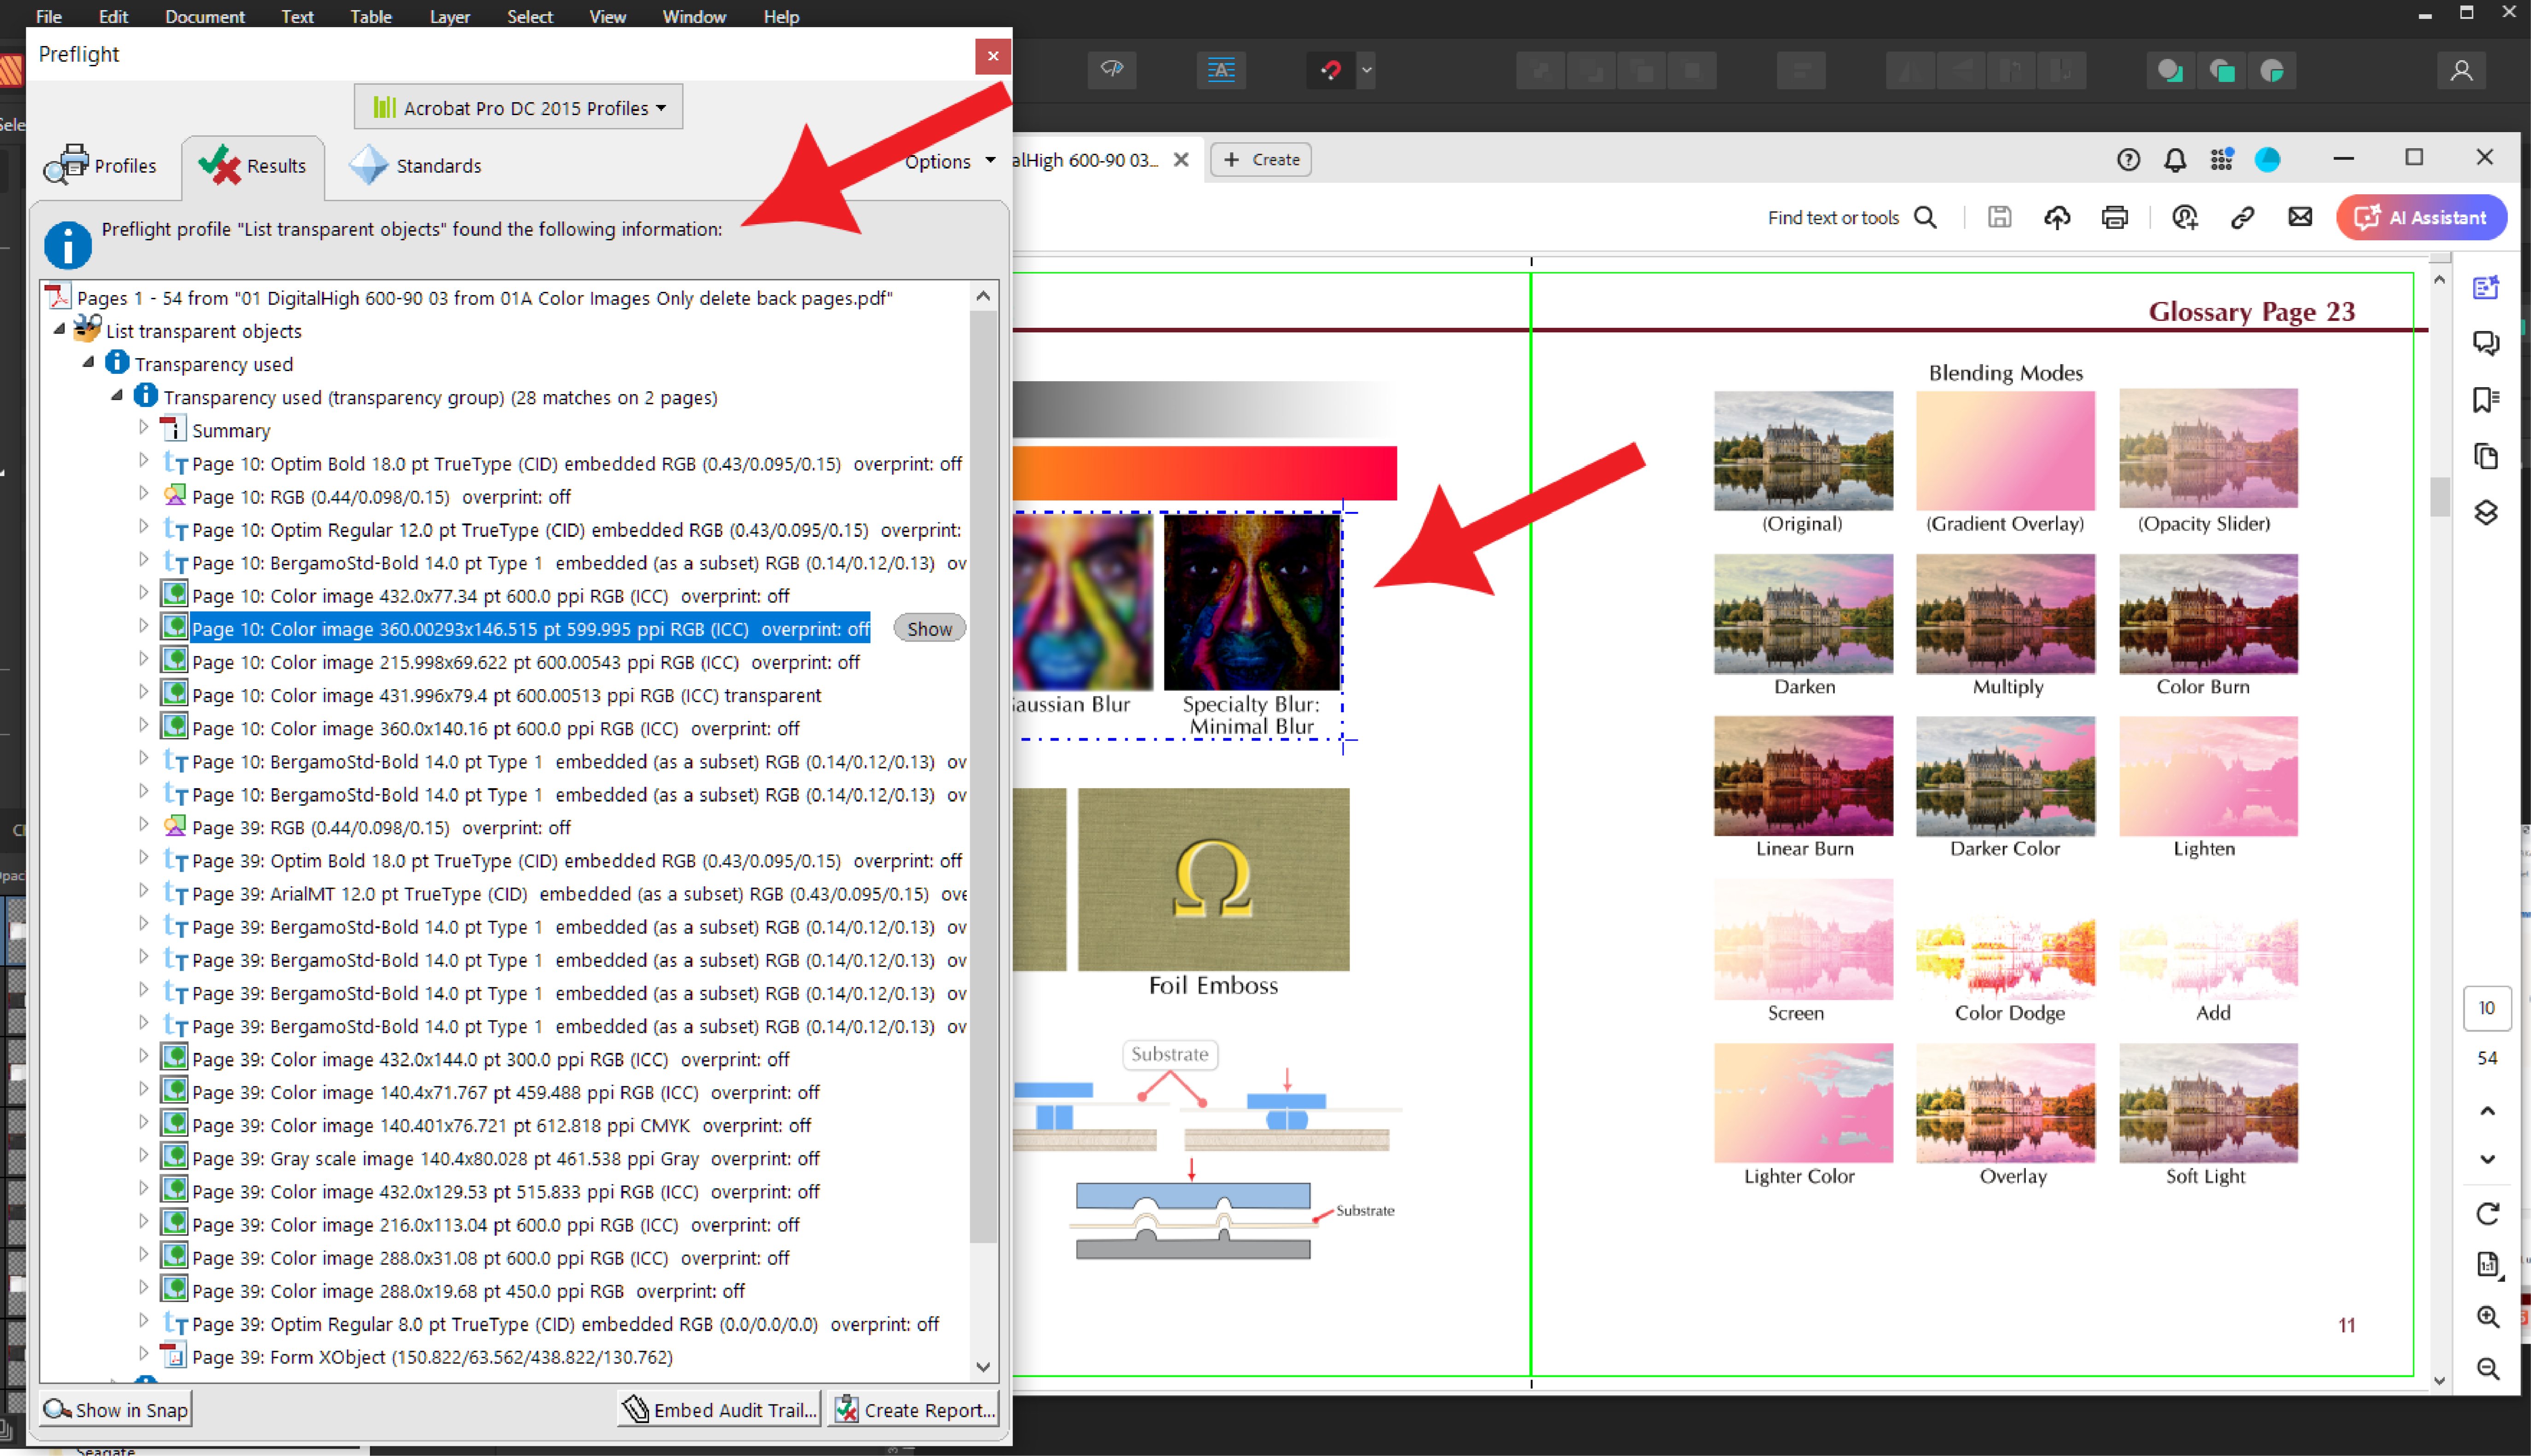2531x1456 pixels.
Task: Click the Multiply blend mode thumbnail
Action: tap(2005, 614)
